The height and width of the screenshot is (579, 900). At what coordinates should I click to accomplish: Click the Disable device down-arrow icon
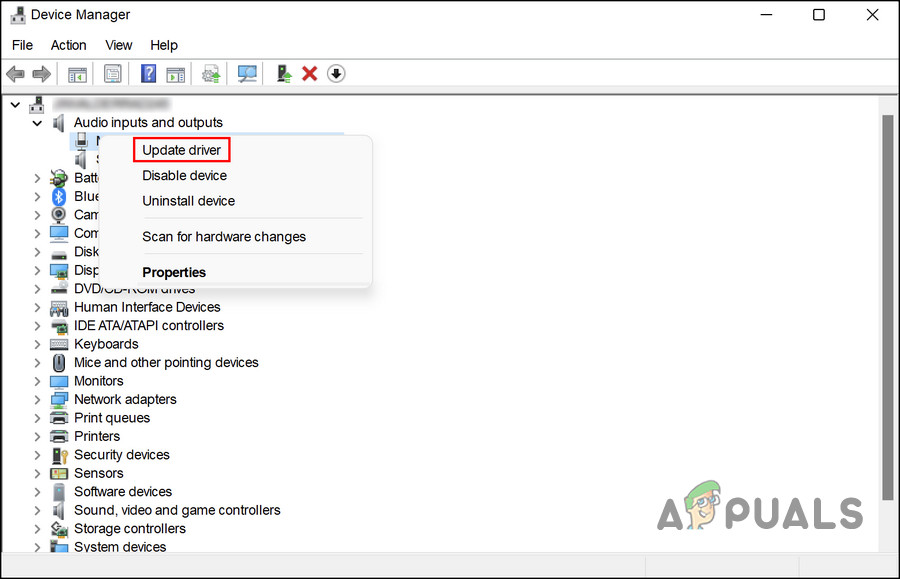click(x=336, y=73)
